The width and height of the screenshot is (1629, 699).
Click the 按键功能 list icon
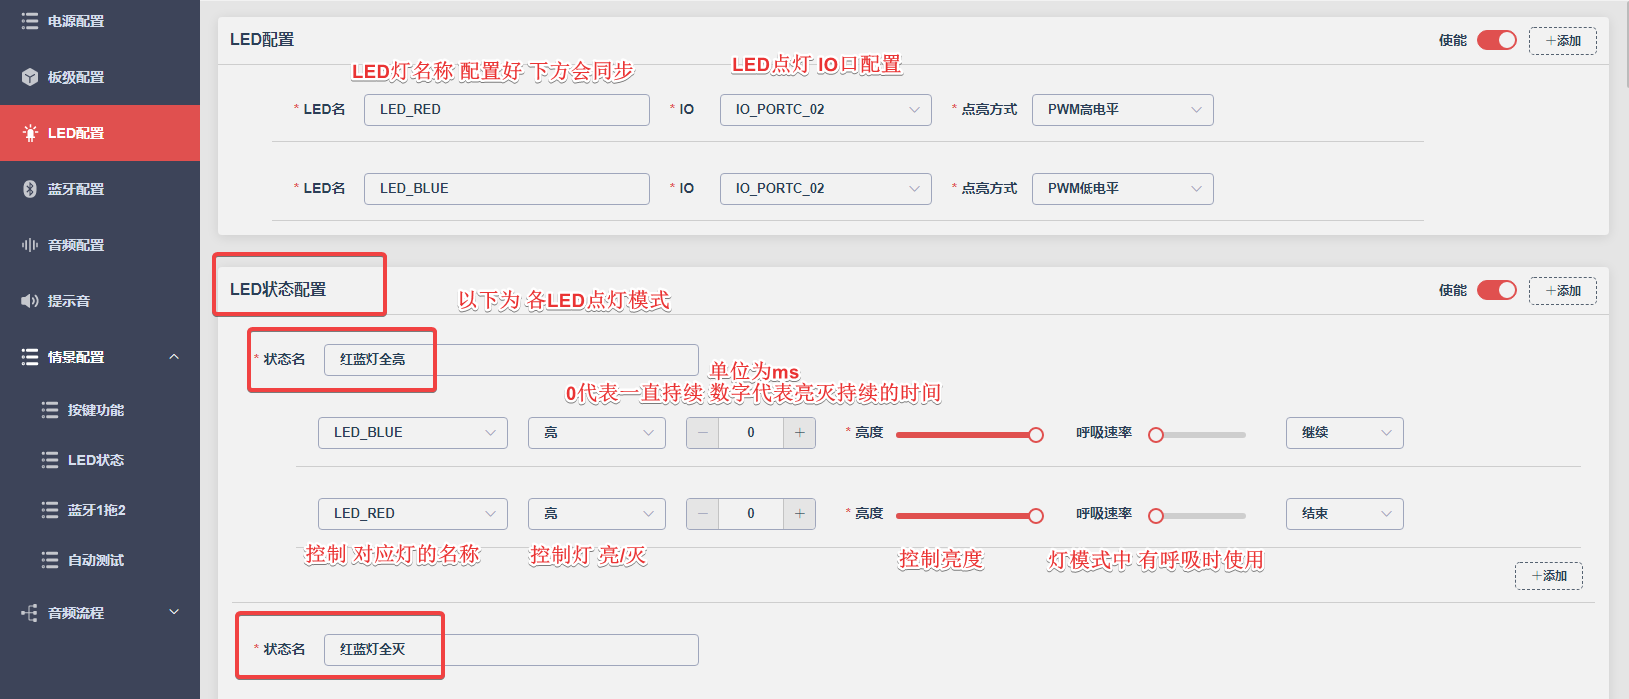tap(50, 410)
